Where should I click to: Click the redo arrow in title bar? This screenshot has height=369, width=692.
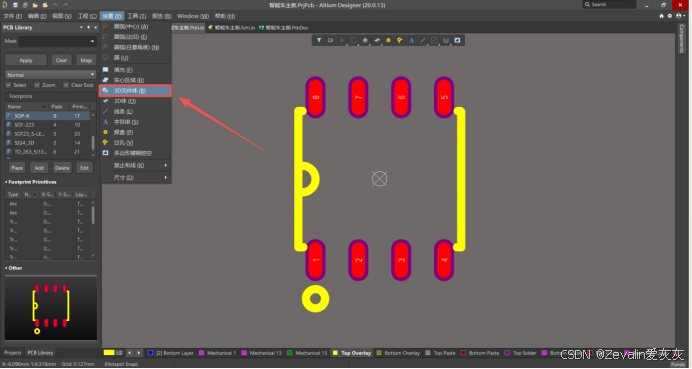[x=65, y=5]
